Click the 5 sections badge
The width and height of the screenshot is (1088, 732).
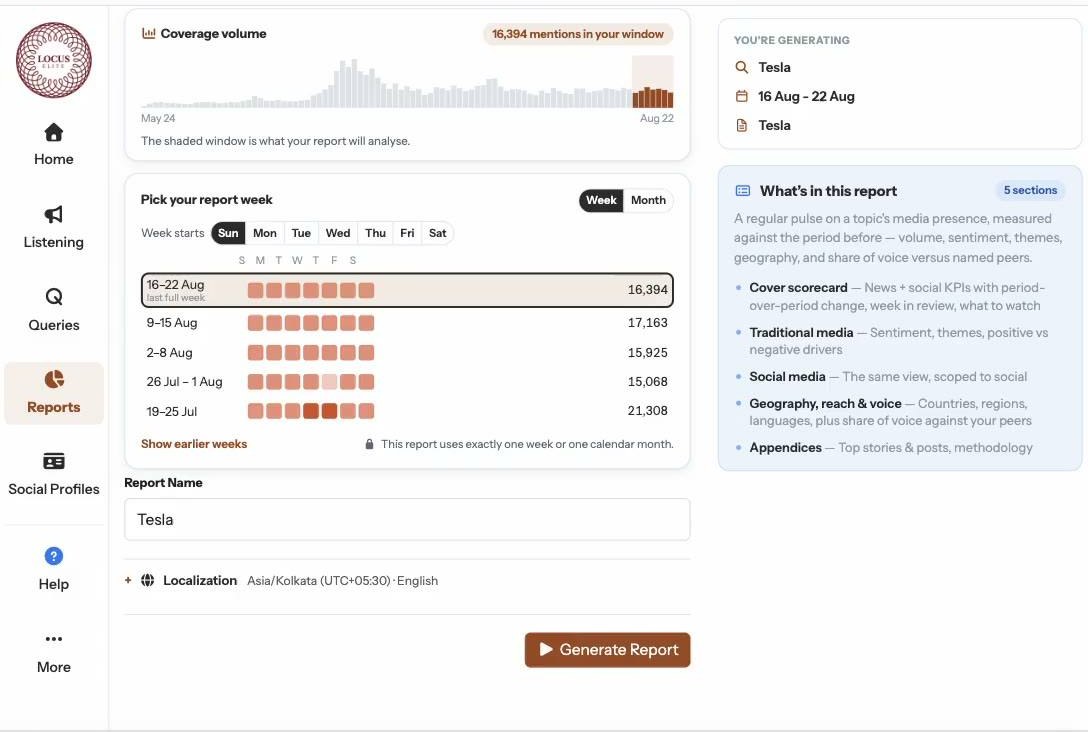pyautogui.click(x=1030, y=190)
